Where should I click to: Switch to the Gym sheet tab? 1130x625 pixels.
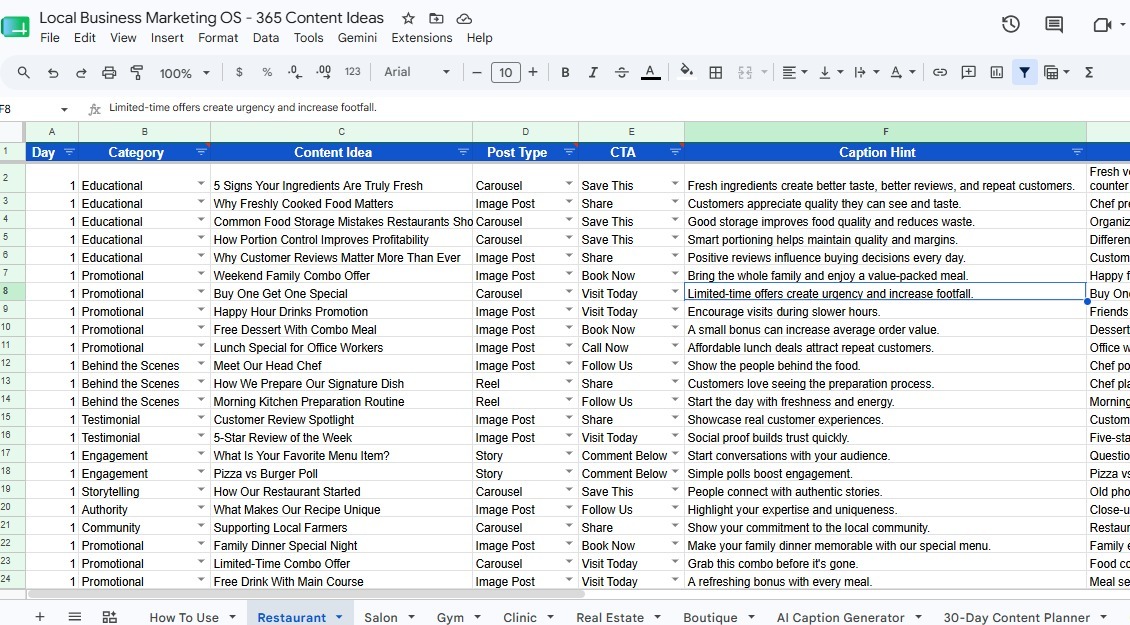(450, 617)
